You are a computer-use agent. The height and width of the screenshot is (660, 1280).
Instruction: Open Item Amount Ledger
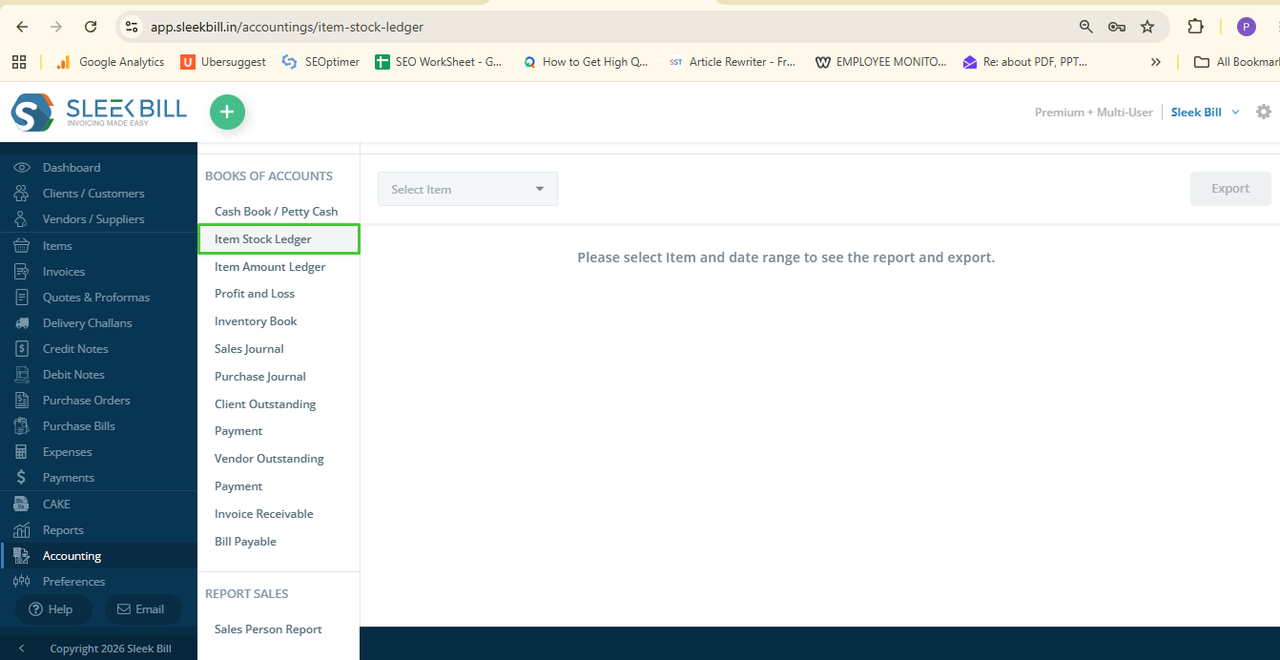coord(270,267)
